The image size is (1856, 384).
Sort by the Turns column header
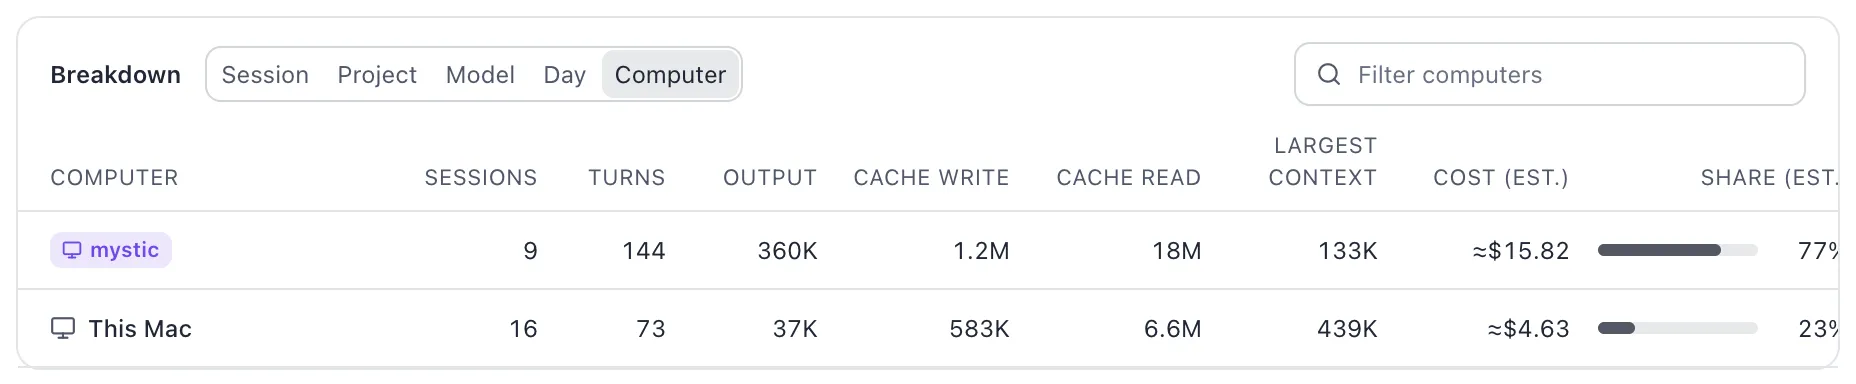(627, 178)
